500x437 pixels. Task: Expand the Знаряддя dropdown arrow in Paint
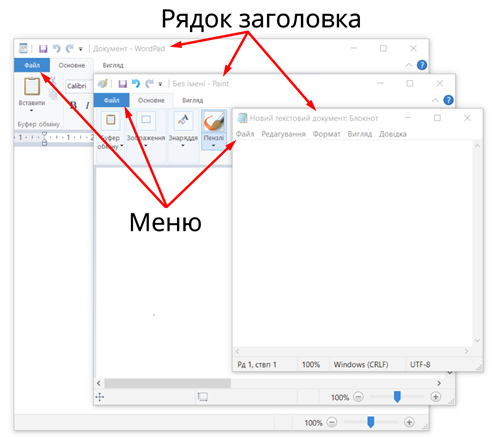(183, 146)
